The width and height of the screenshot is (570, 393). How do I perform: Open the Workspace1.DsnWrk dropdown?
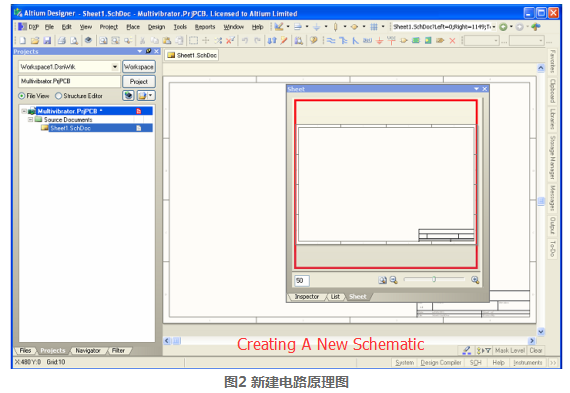[115, 67]
